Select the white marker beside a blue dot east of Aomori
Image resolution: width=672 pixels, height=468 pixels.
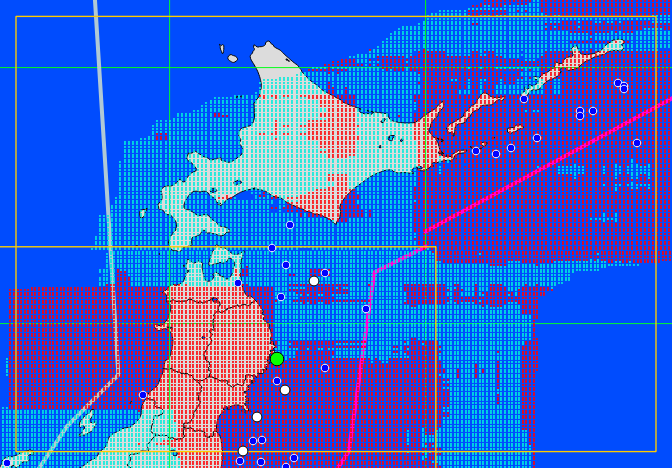(x=314, y=281)
